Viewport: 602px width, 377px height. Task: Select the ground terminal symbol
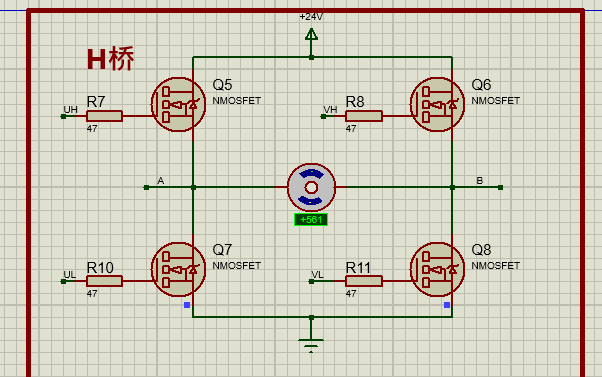pos(311,345)
